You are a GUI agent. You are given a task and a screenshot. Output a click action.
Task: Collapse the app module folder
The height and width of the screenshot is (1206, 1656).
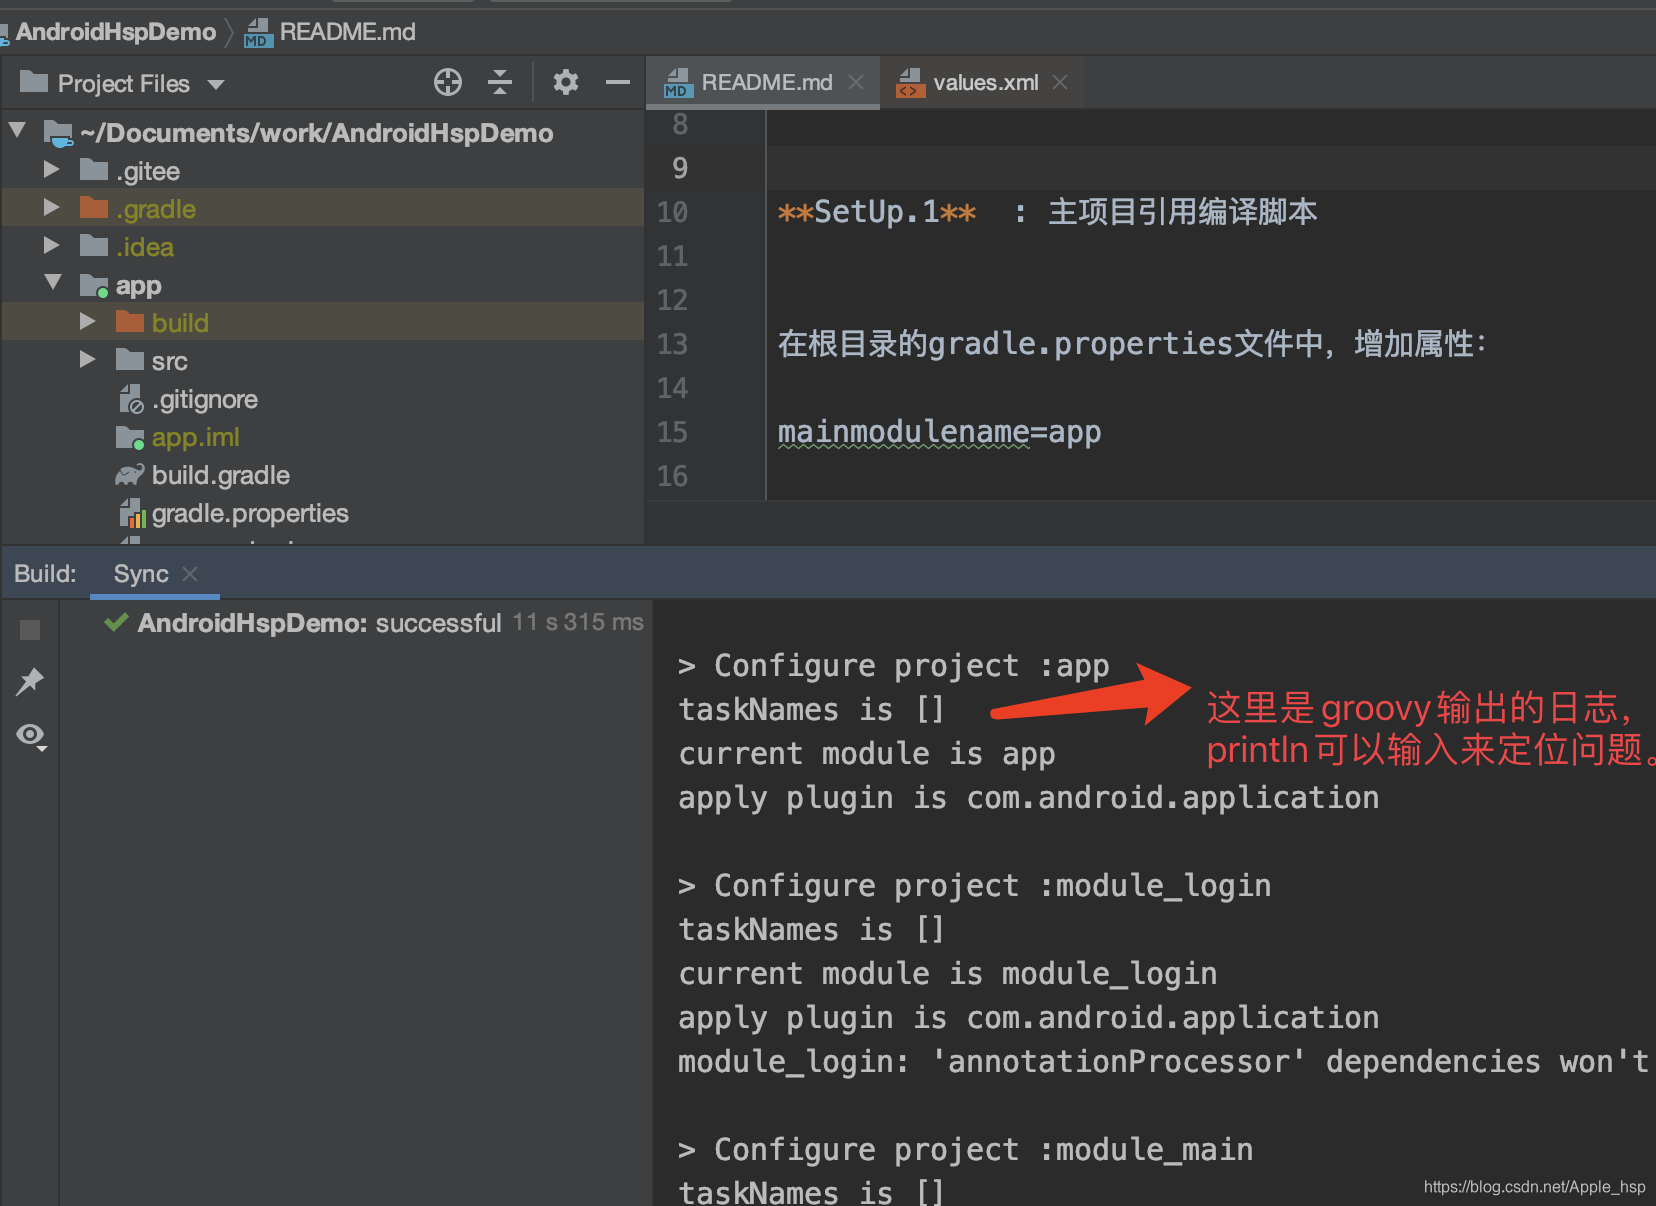coord(53,283)
